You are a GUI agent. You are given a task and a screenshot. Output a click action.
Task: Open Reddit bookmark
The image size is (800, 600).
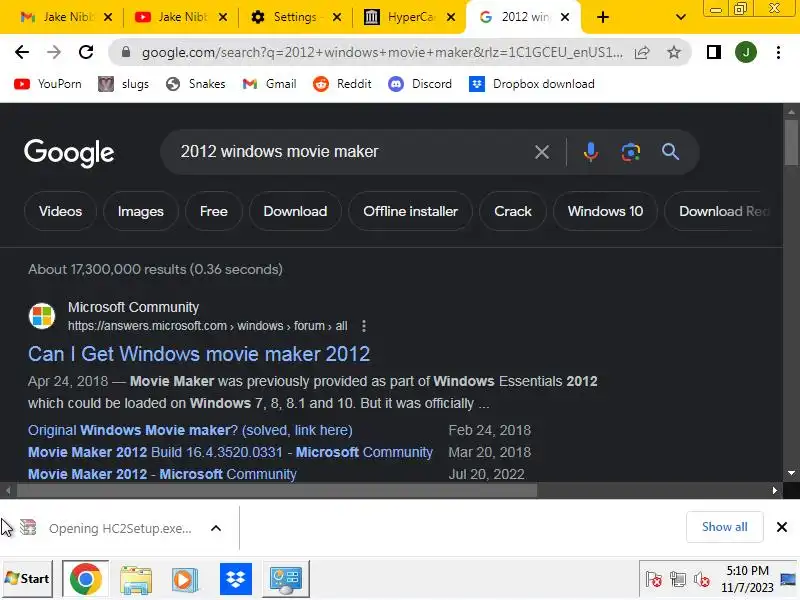click(x=342, y=84)
